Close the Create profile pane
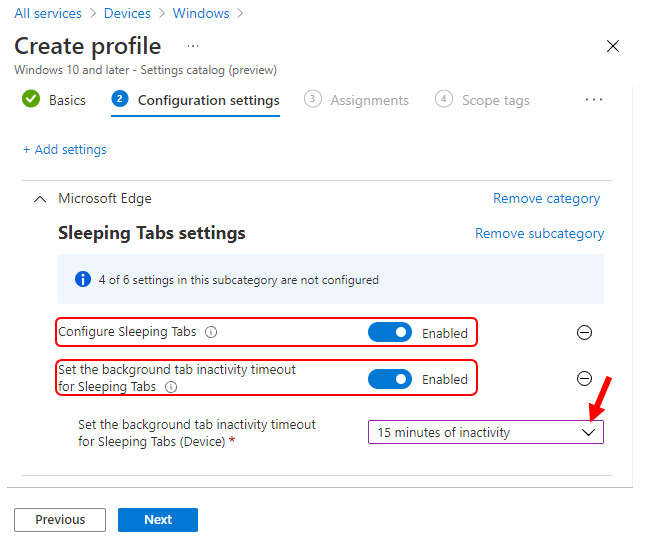The image size is (651, 543). coord(613,46)
